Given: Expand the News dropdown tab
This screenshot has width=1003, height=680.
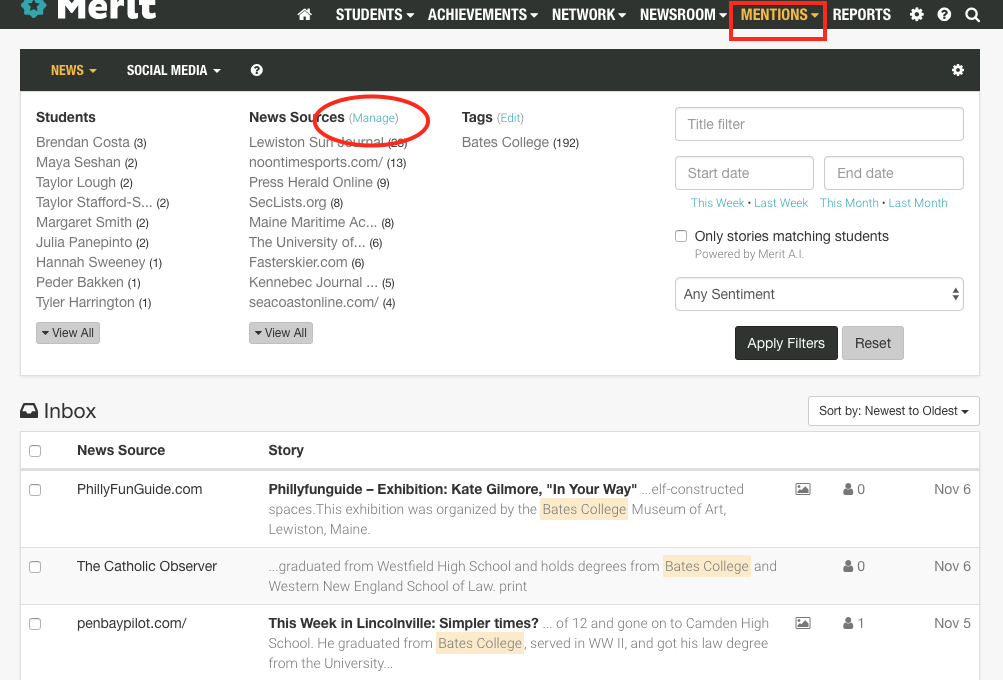Looking at the screenshot, I should click(74, 70).
